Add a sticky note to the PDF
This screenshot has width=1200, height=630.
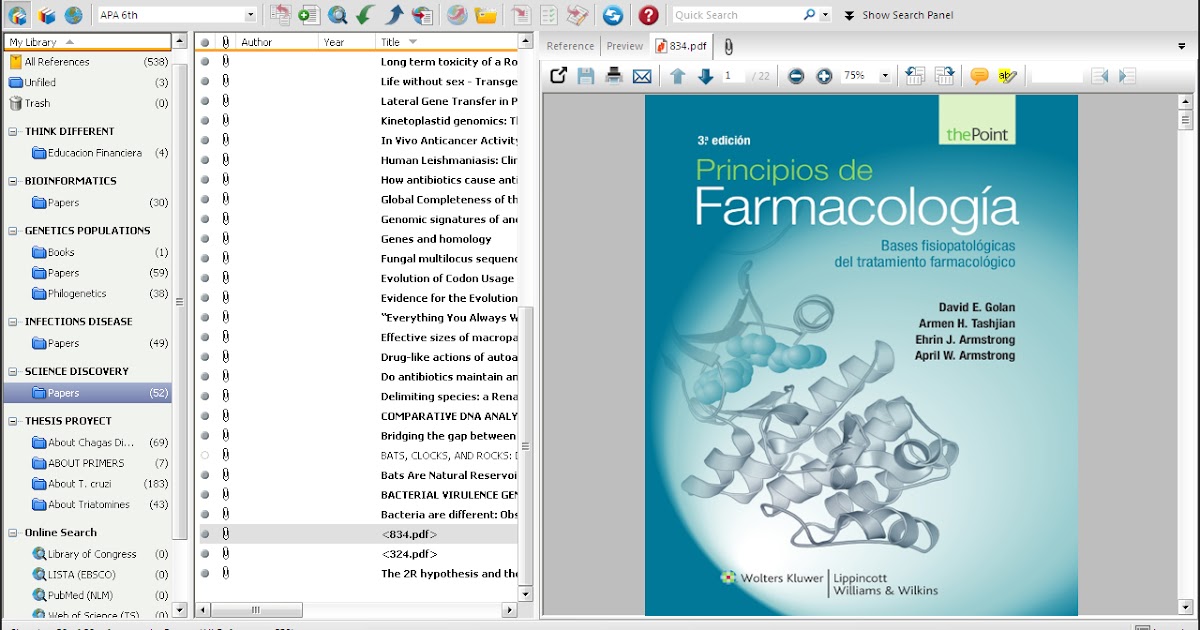[979, 76]
